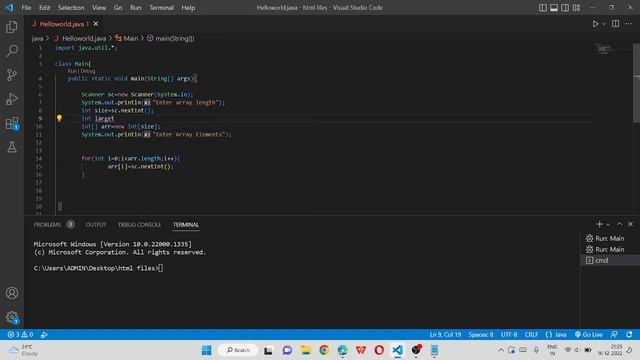Viewport: 640px width, 360px height.
Task: Click the java breadcrumb folder
Action: (x=37, y=38)
